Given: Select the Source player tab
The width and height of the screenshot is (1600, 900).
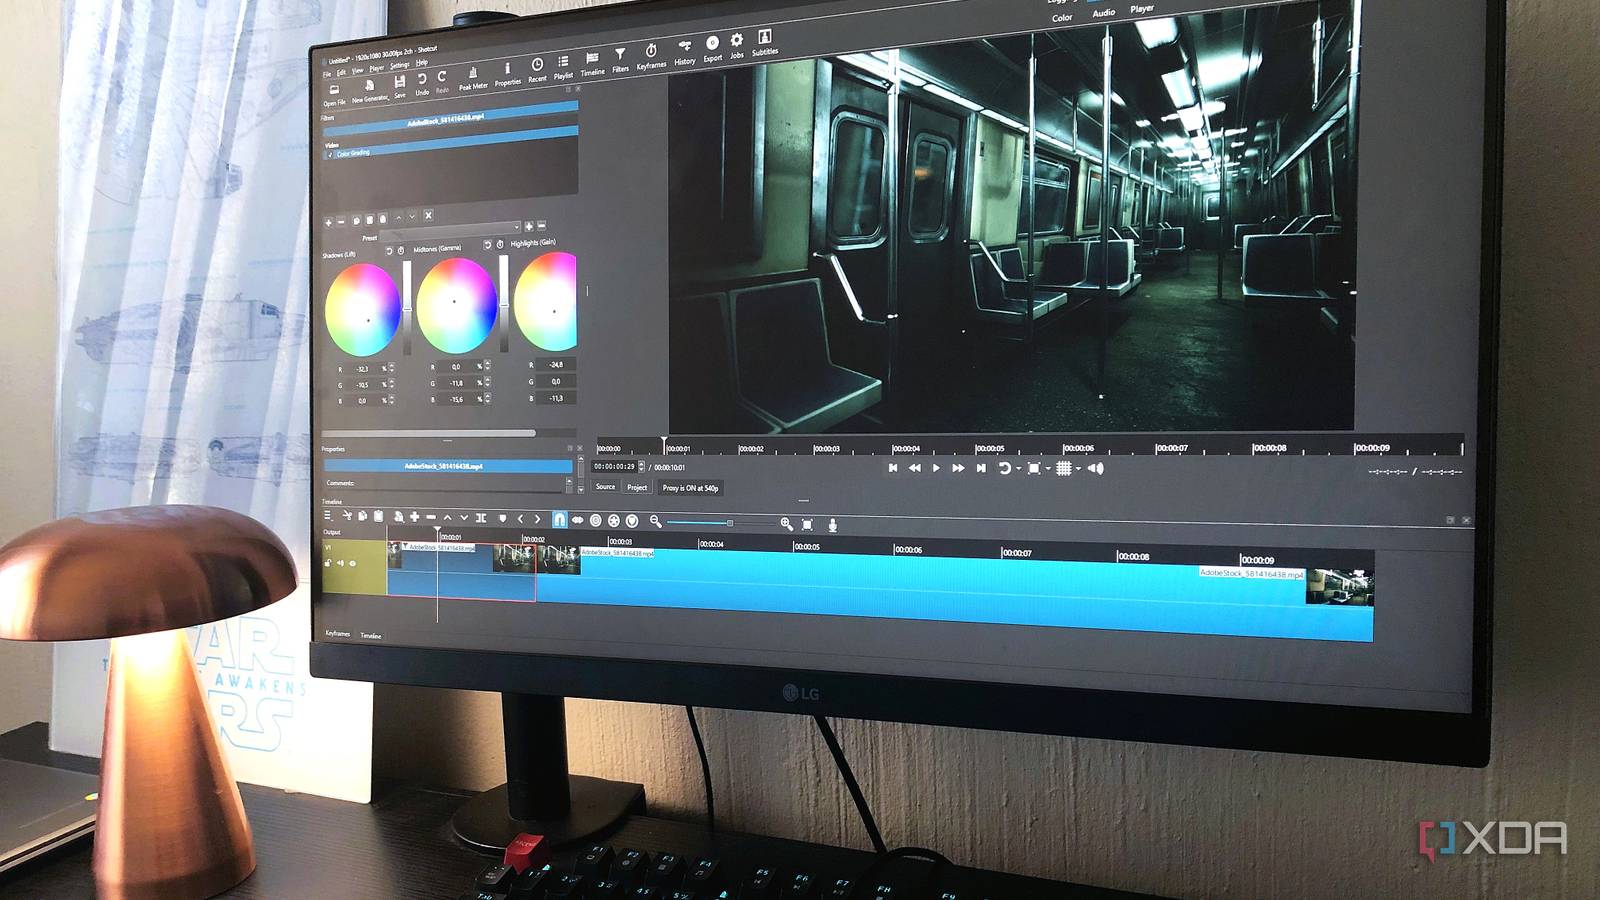Looking at the screenshot, I should click(605, 486).
